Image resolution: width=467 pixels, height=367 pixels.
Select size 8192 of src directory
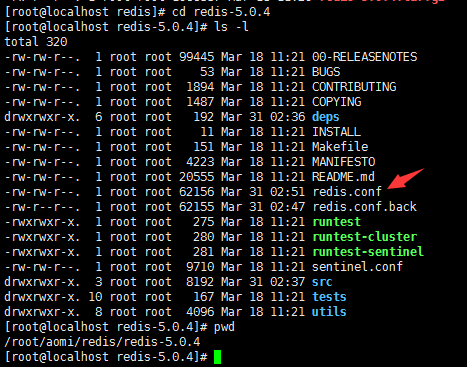click(x=200, y=282)
